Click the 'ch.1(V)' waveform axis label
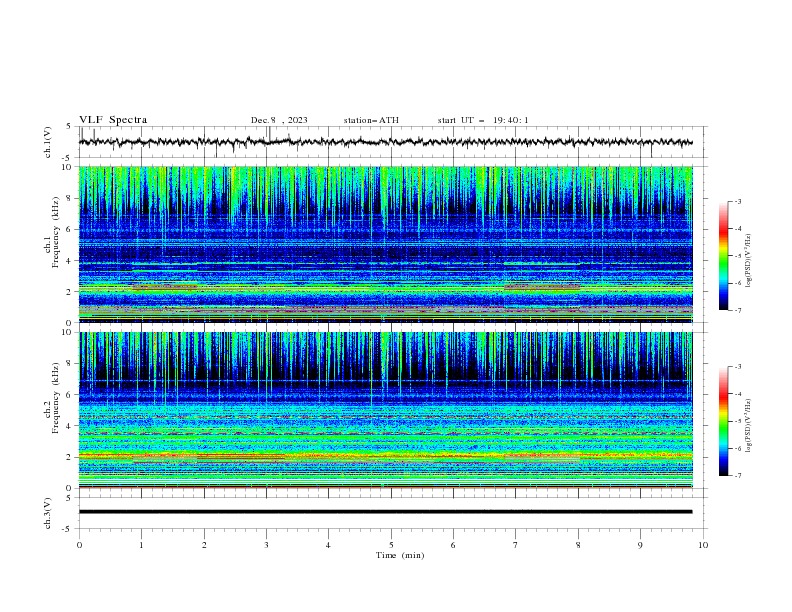 point(48,142)
